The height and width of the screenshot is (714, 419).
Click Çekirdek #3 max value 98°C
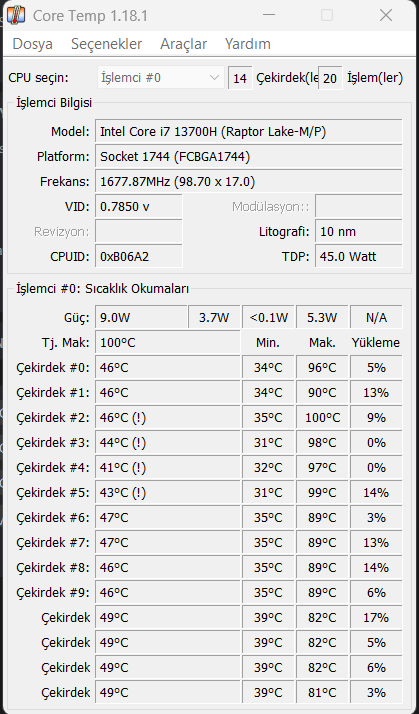322,443
